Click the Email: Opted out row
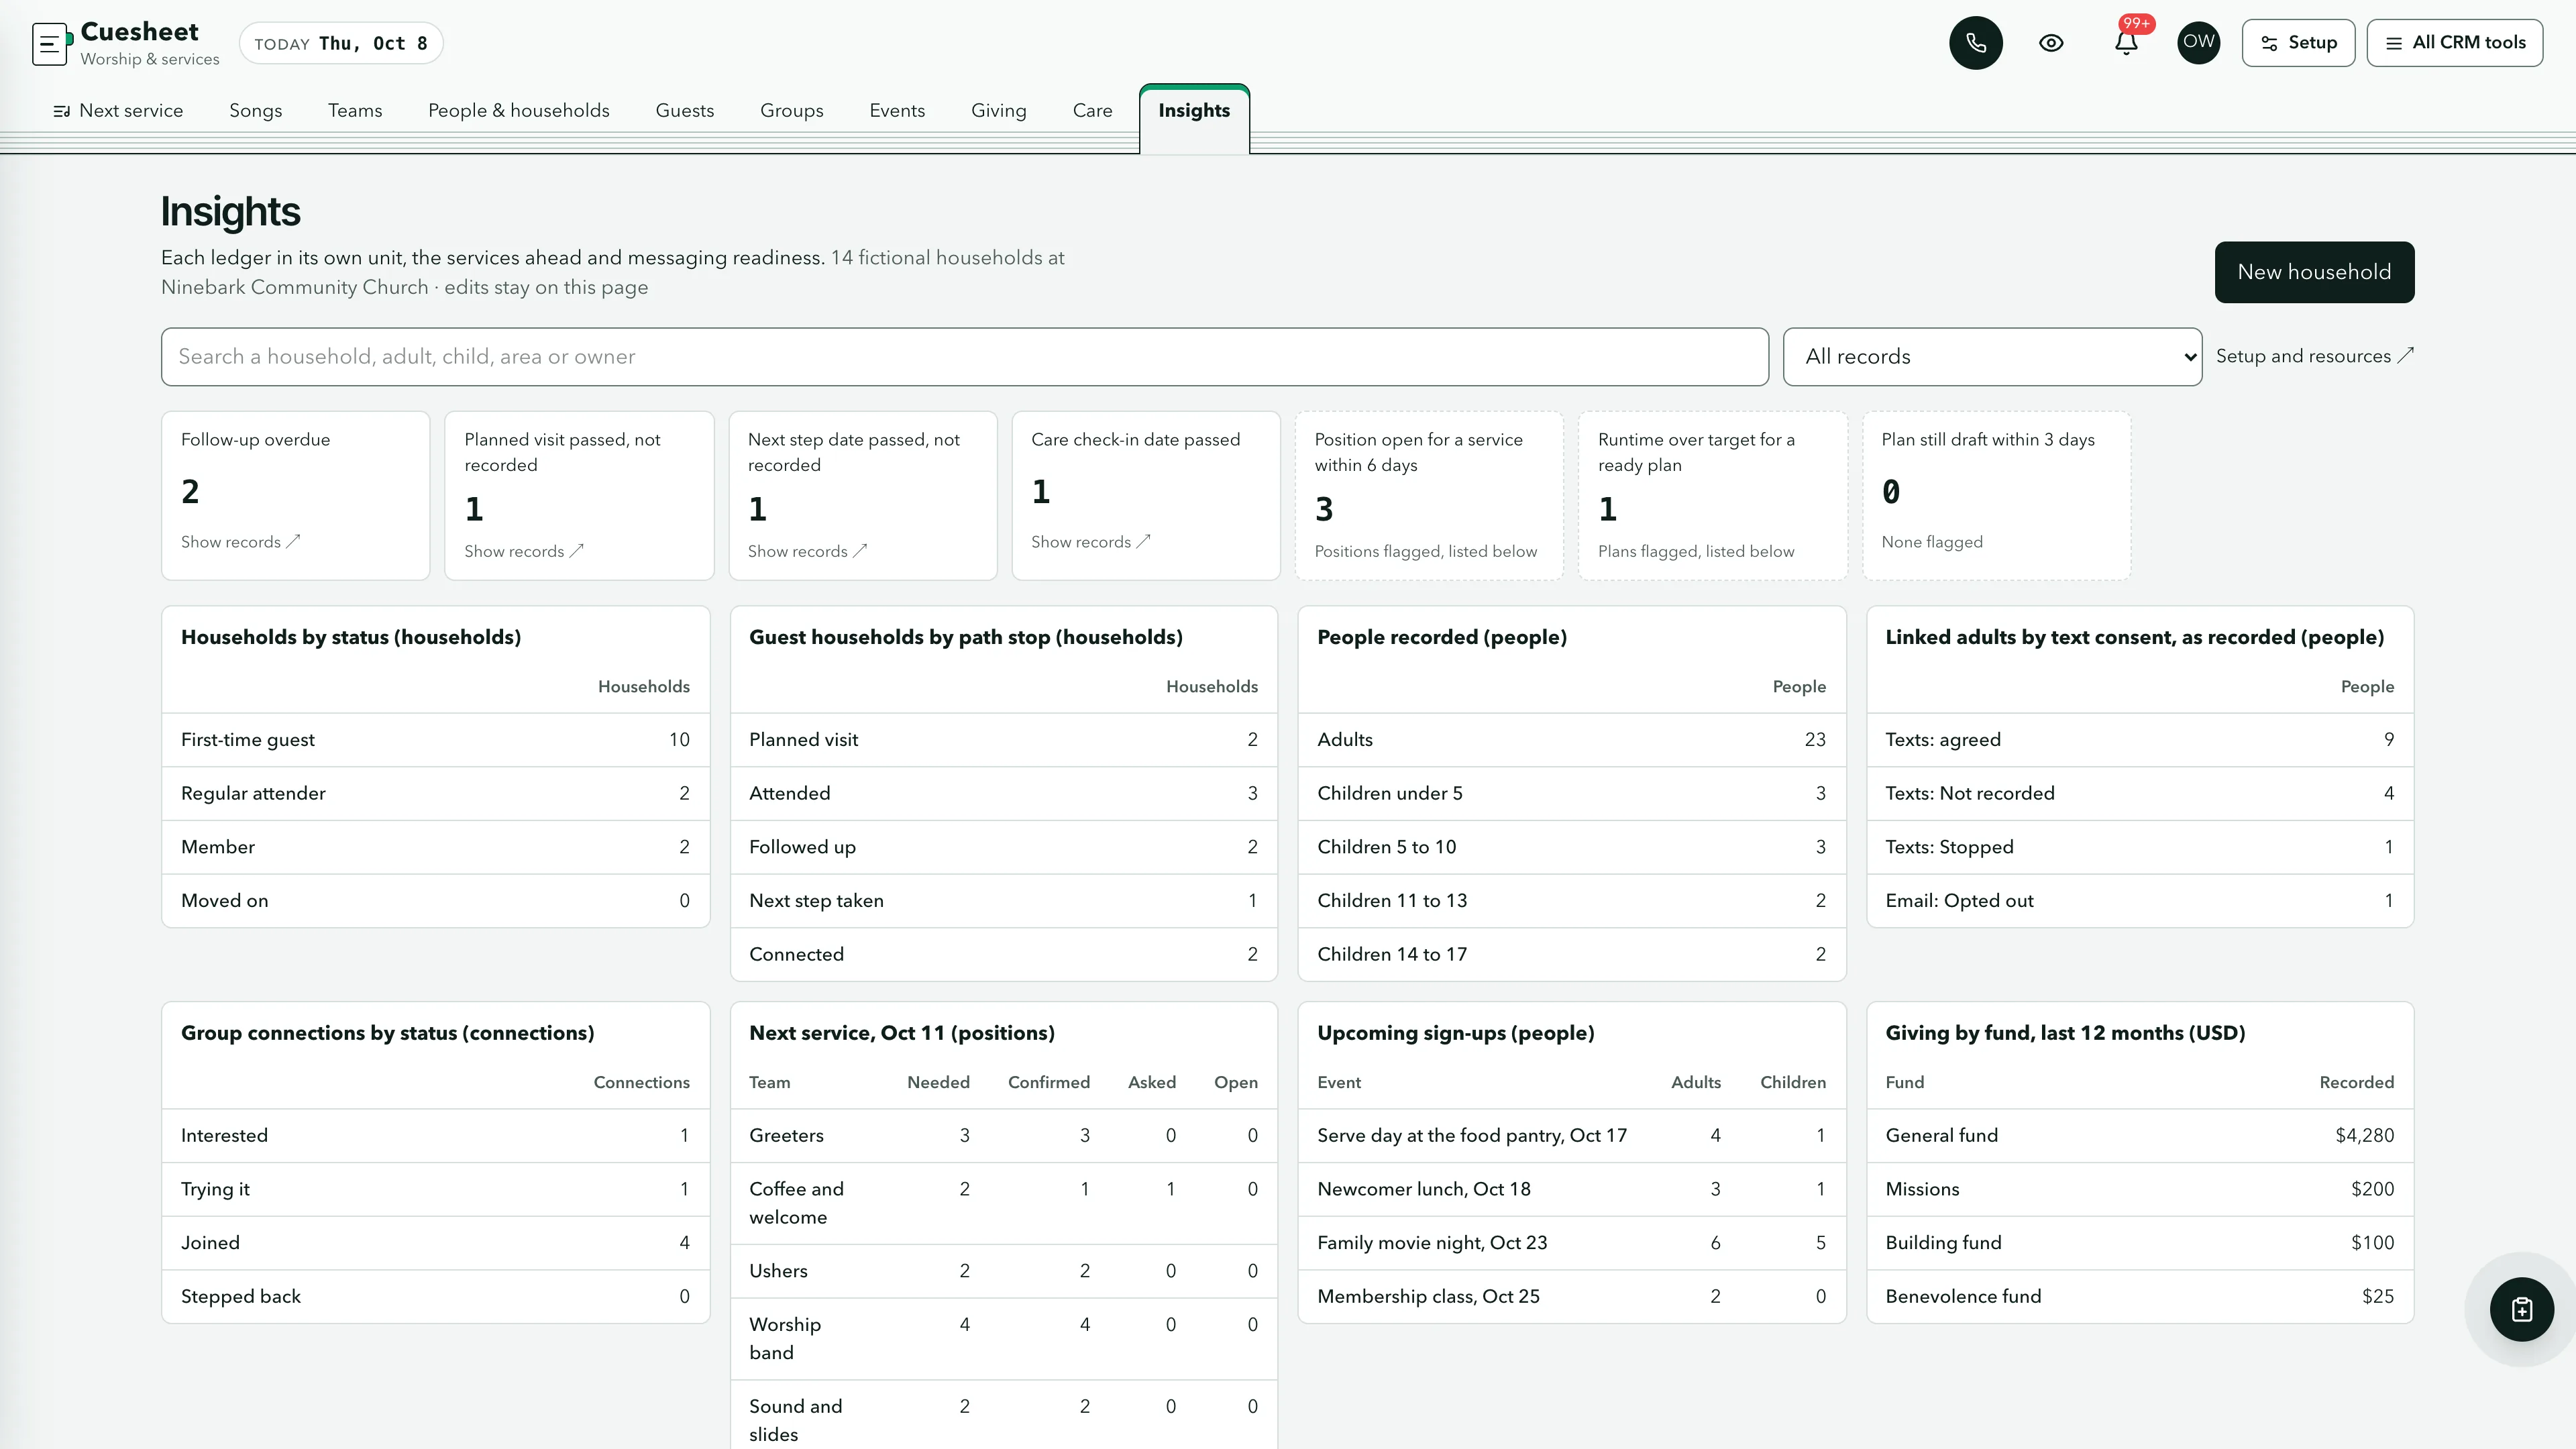Viewport: 2576px width, 1449px height. [x=2139, y=901]
